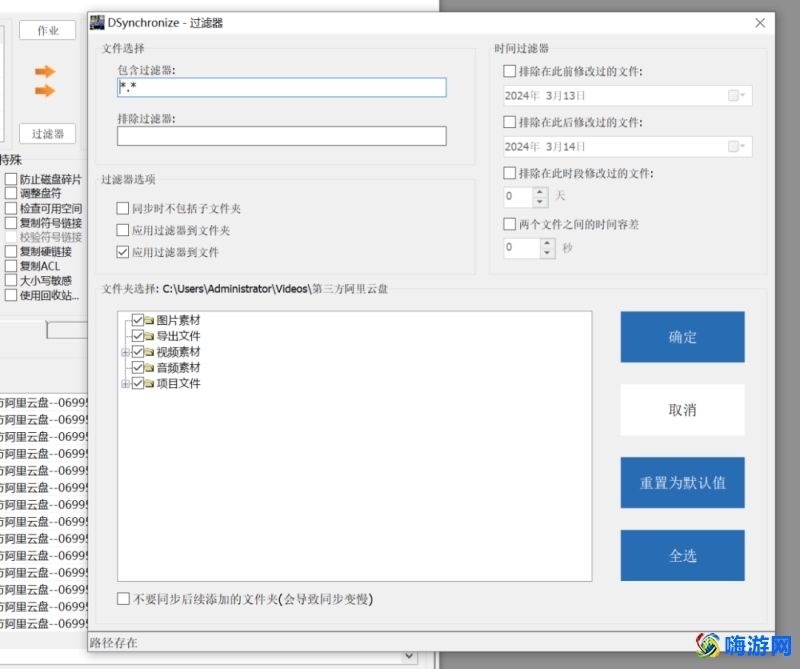This screenshot has width=800, height=669.
Task: Check 应用过滤器到文件夹 option
Action: click(x=122, y=230)
